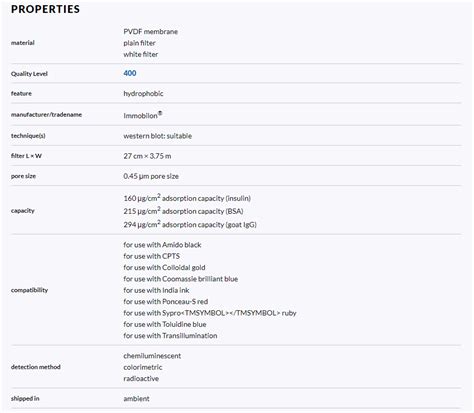Click the goat IgG capacity line
This screenshot has width=474, height=413.
190,224
